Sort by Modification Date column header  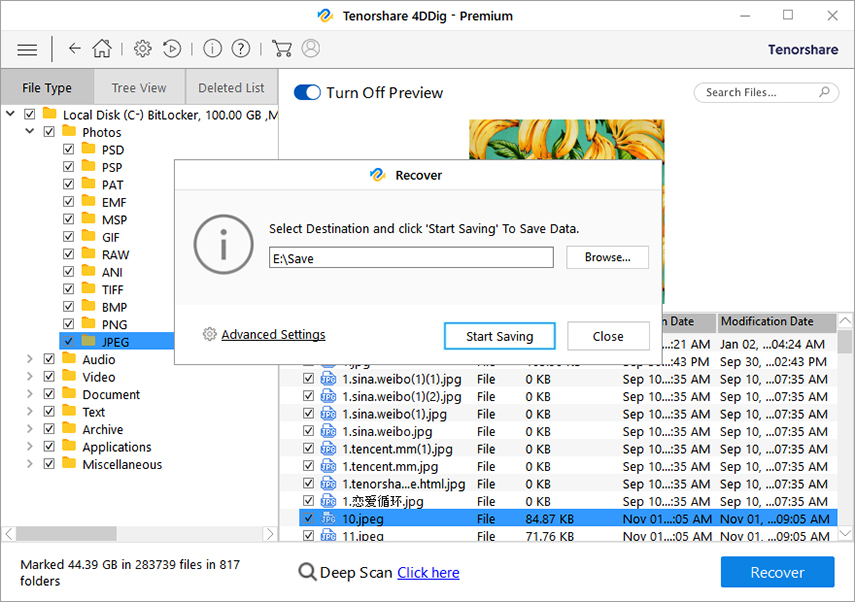(776, 322)
